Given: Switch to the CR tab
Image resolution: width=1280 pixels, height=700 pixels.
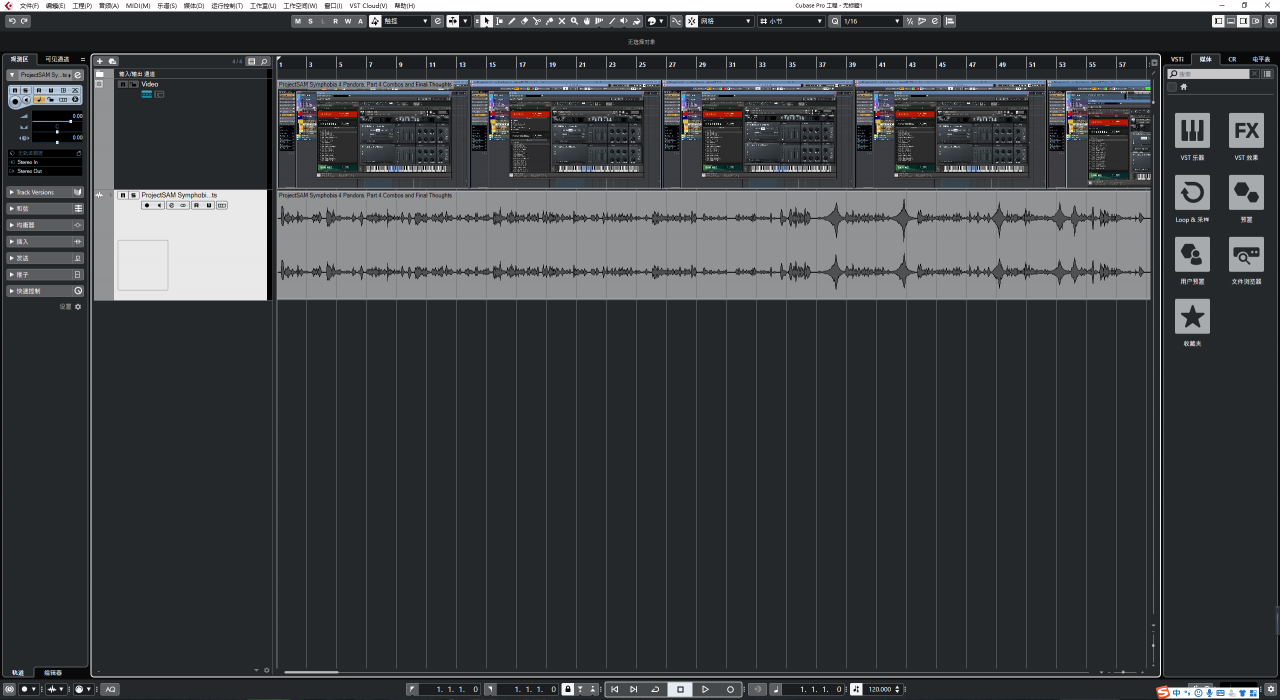Looking at the screenshot, I should click(1232, 59).
